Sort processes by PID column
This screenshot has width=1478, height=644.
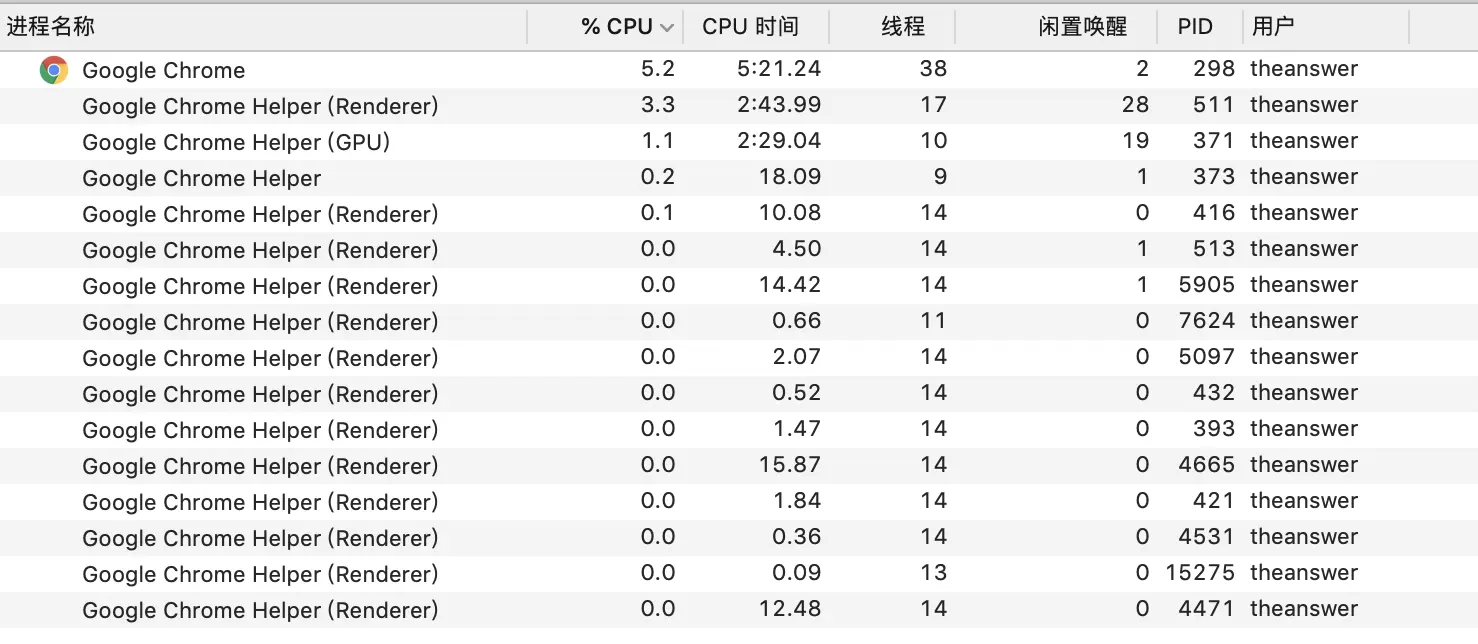[1194, 26]
